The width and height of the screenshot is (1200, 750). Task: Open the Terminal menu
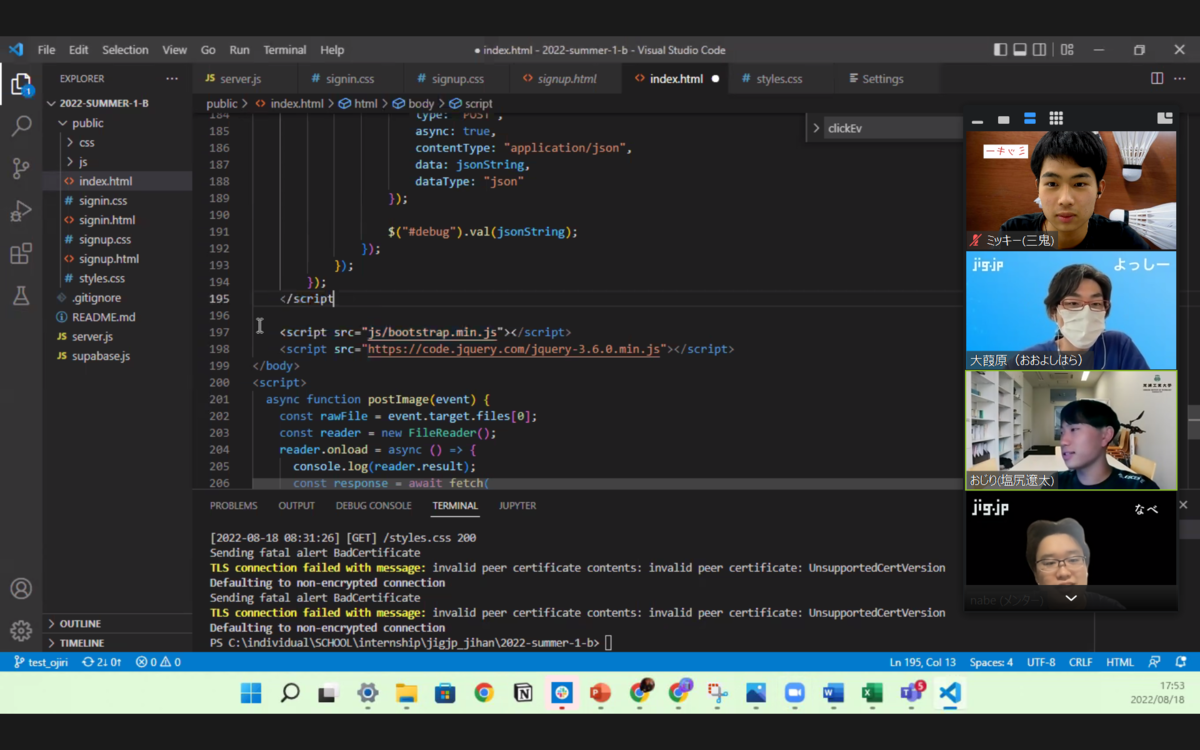pos(284,50)
